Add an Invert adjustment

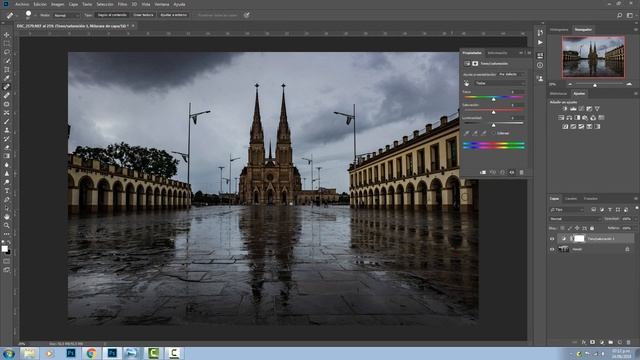coord(565,127)
